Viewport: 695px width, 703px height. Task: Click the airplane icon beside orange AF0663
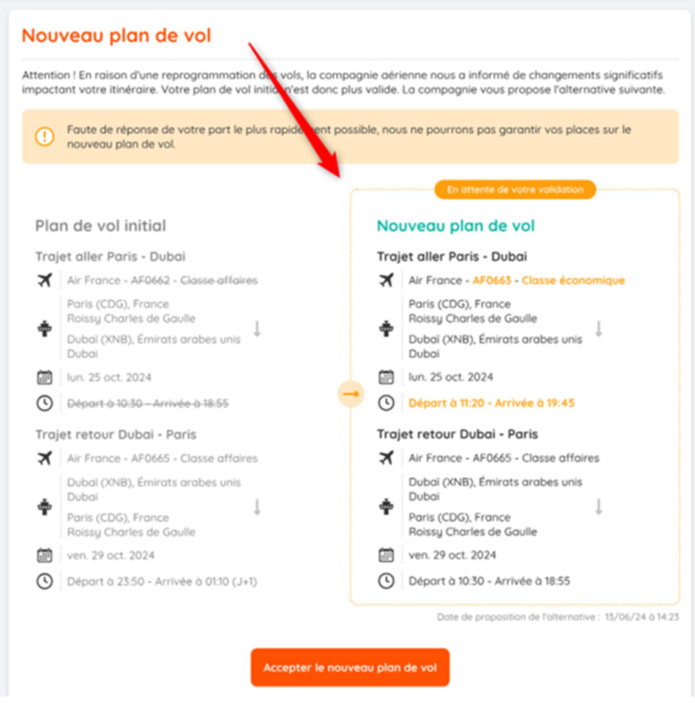386,280
